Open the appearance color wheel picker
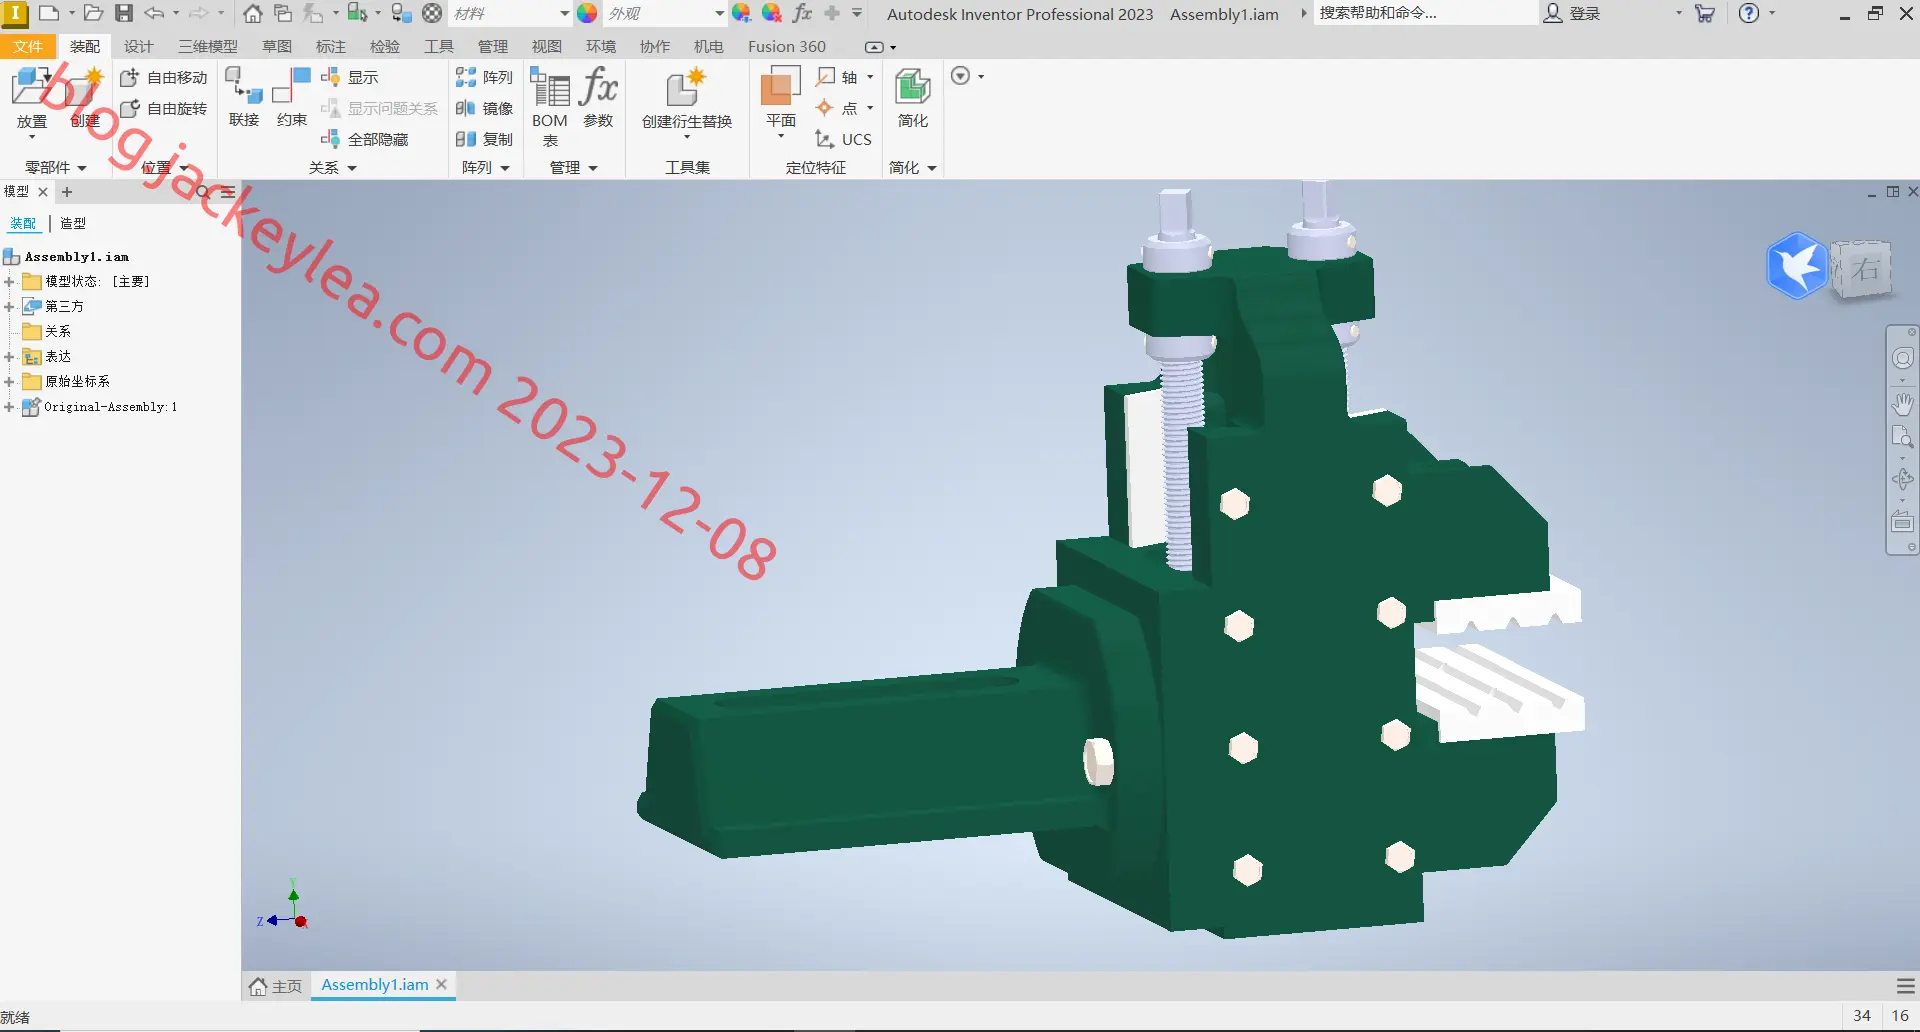Image resolution: width=1920 pixels, height=1032 pixels. point(587,13)
